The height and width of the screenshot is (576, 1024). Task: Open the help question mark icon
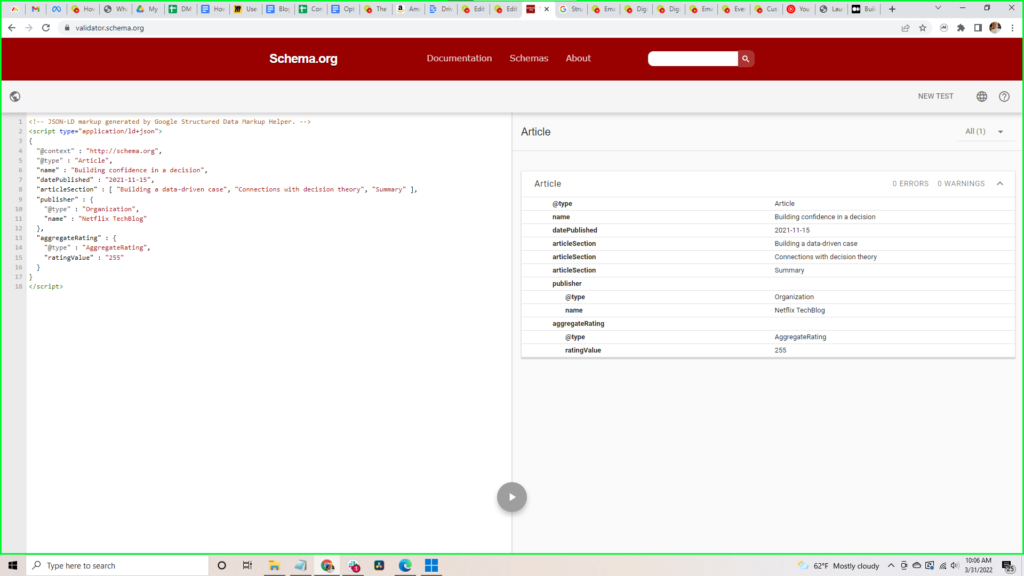[x=1004, y=97]
